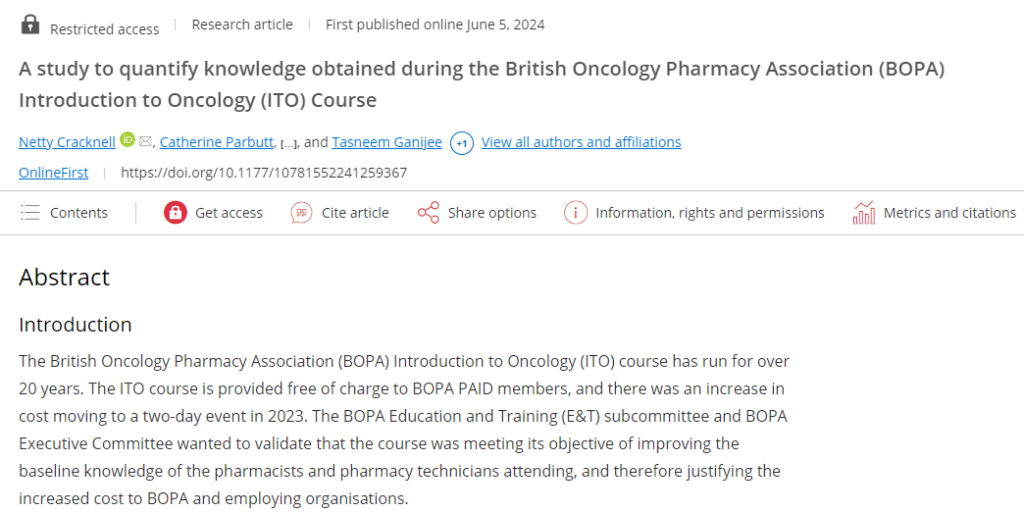
Task: Expand the collapsed author ellipsis
Action: (287, 144)
